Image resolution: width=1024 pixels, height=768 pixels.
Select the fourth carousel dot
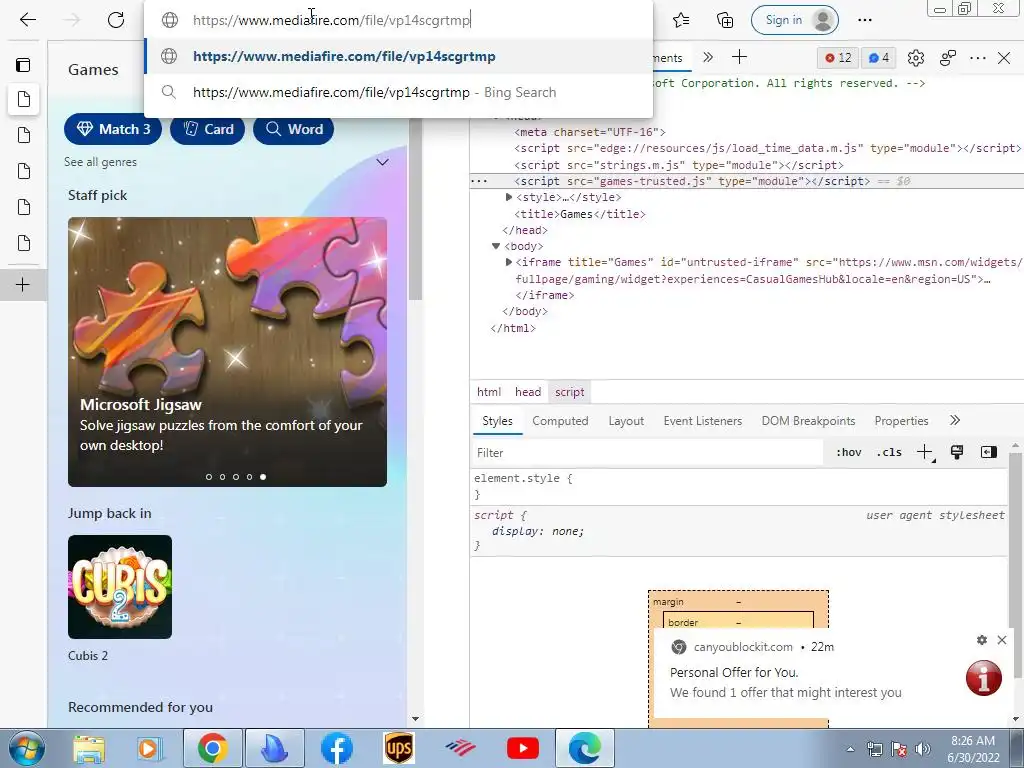click(x=249, y=477)
